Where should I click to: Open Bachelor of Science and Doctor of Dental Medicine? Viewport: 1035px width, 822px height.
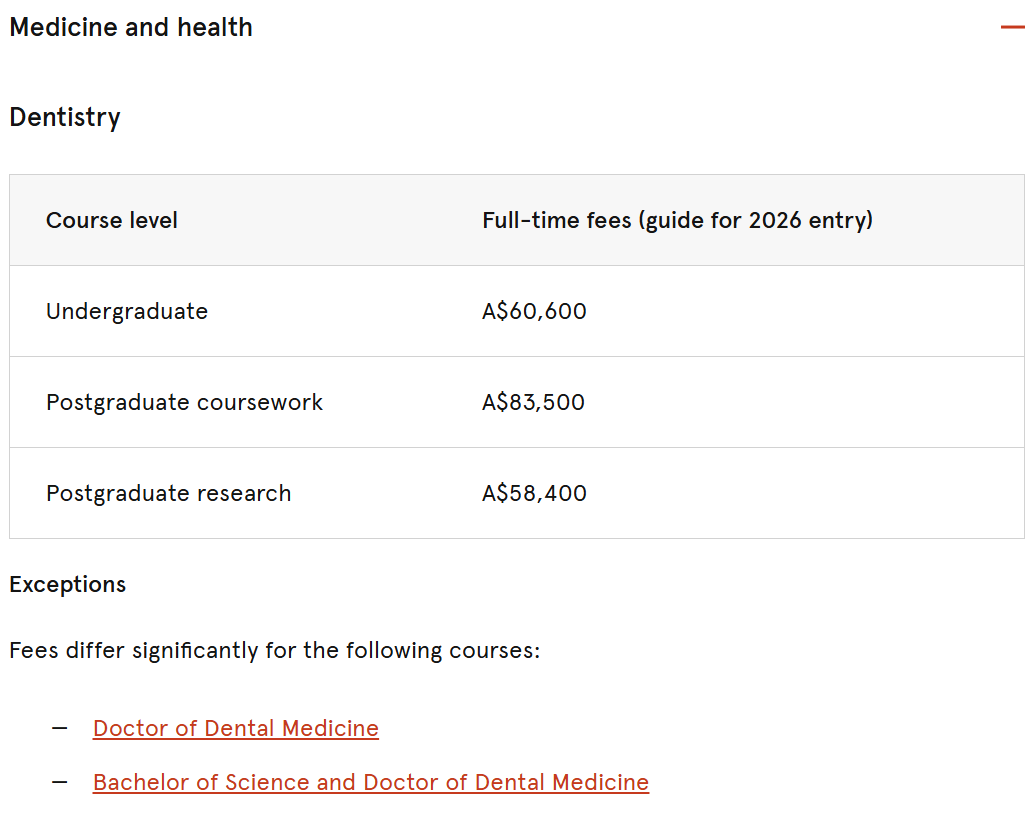(x=371, y=782)
